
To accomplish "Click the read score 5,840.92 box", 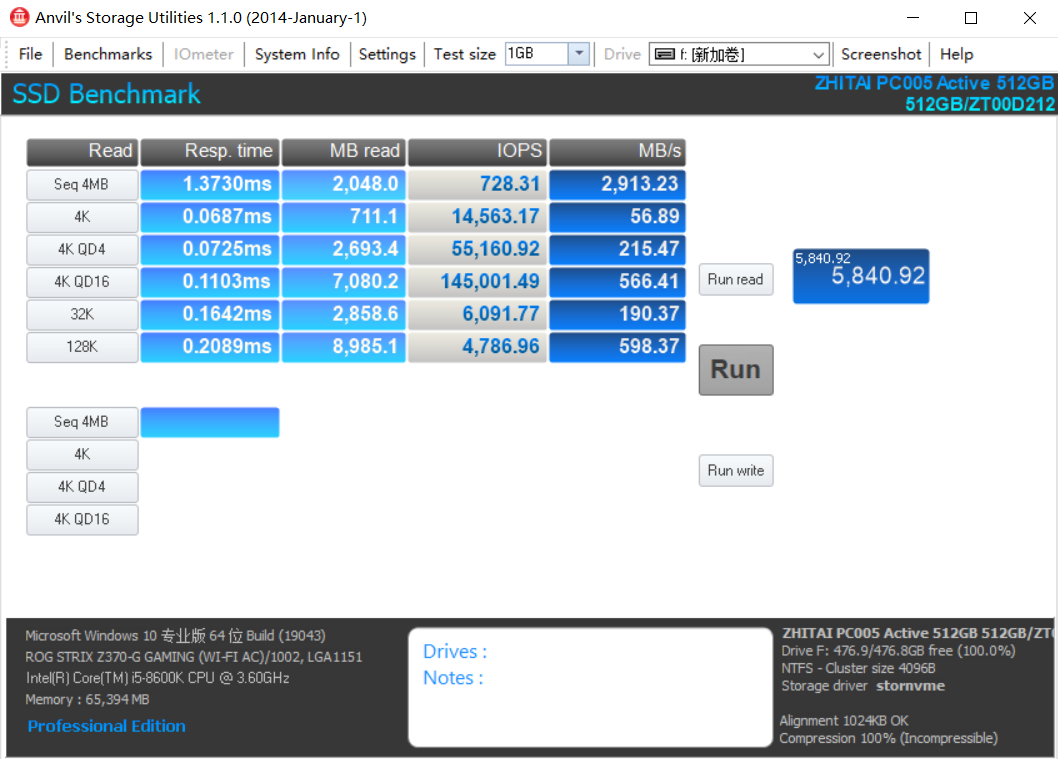I will tap(861, 276).
